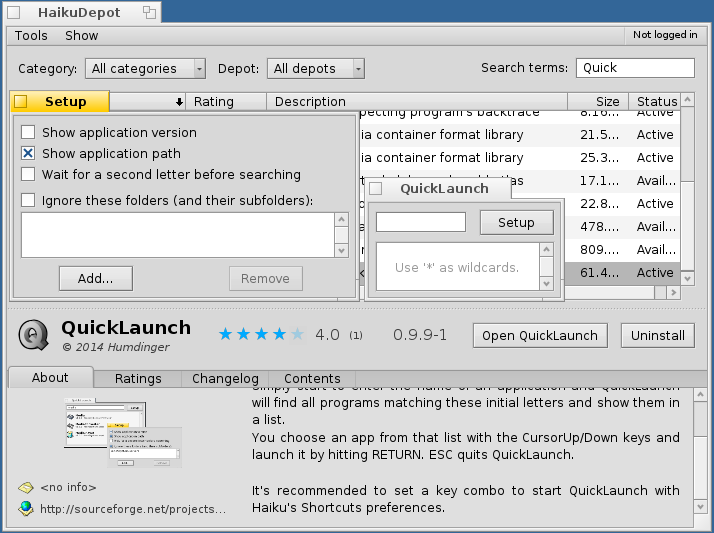Click the QuickLaunch package title

point(126,328)
